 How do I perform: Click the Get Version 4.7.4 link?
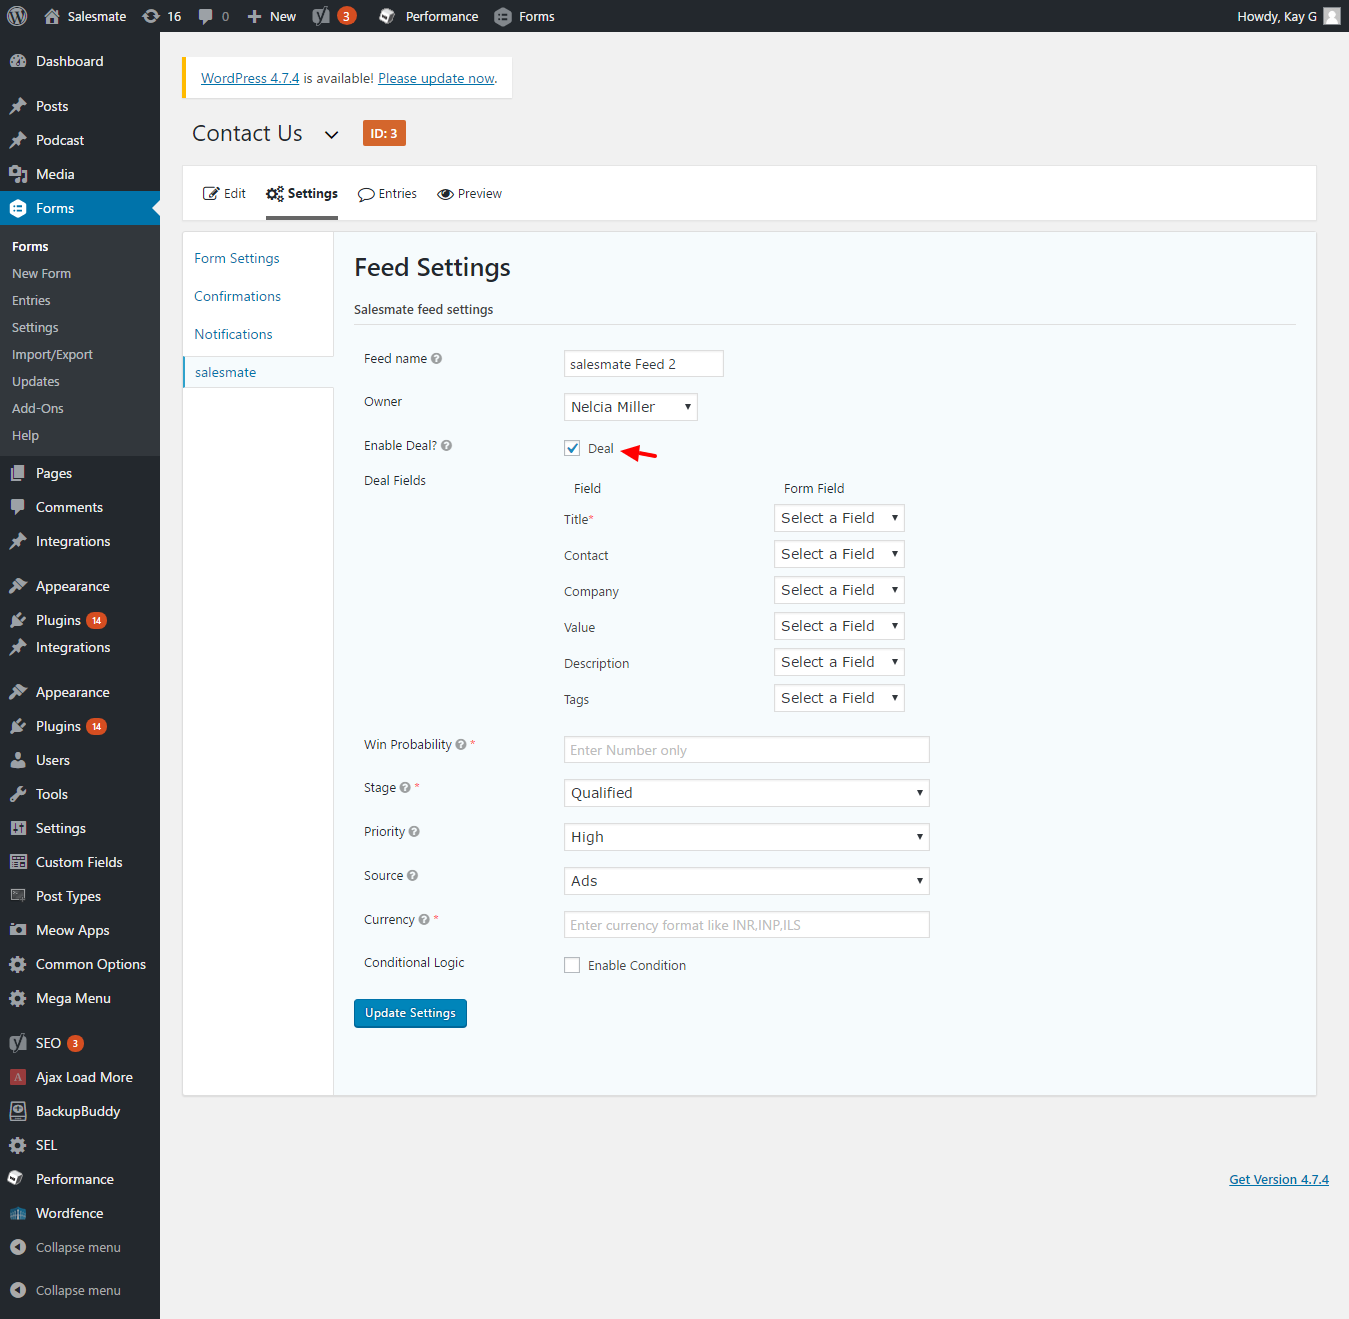[x=1279, y=1180]
